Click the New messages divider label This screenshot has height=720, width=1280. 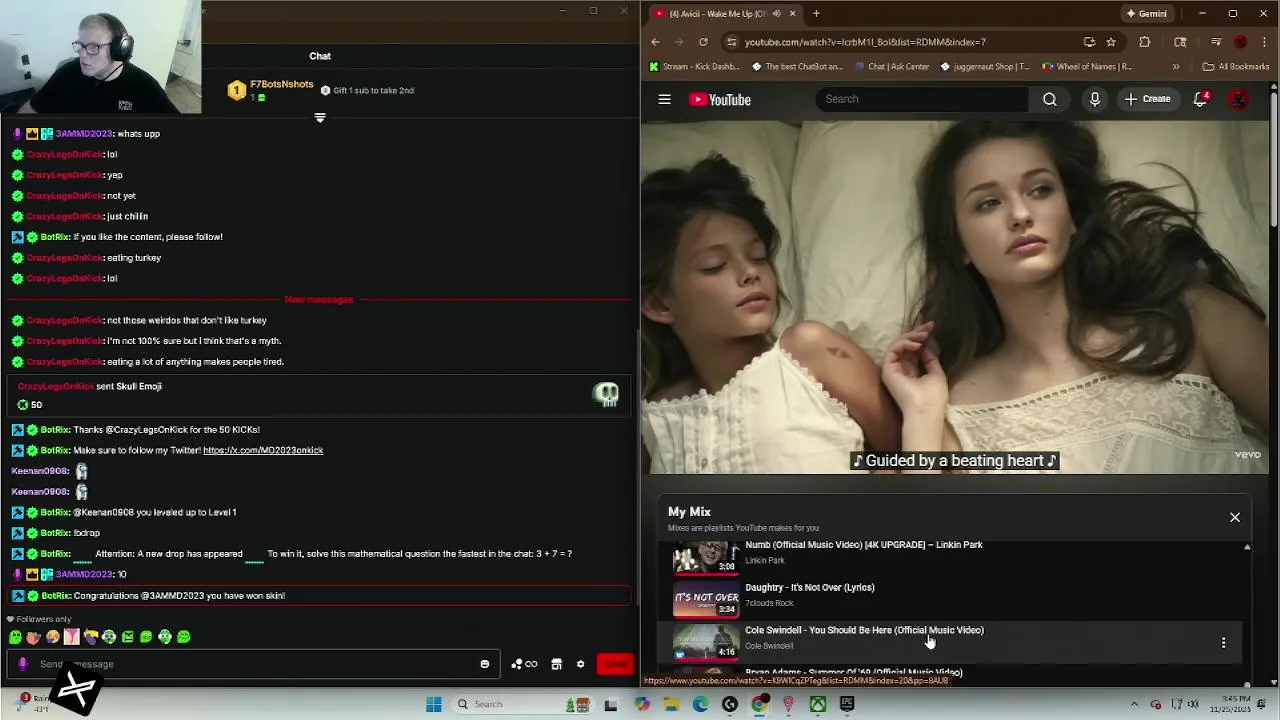pyautogui.click(x=318, y=299)
